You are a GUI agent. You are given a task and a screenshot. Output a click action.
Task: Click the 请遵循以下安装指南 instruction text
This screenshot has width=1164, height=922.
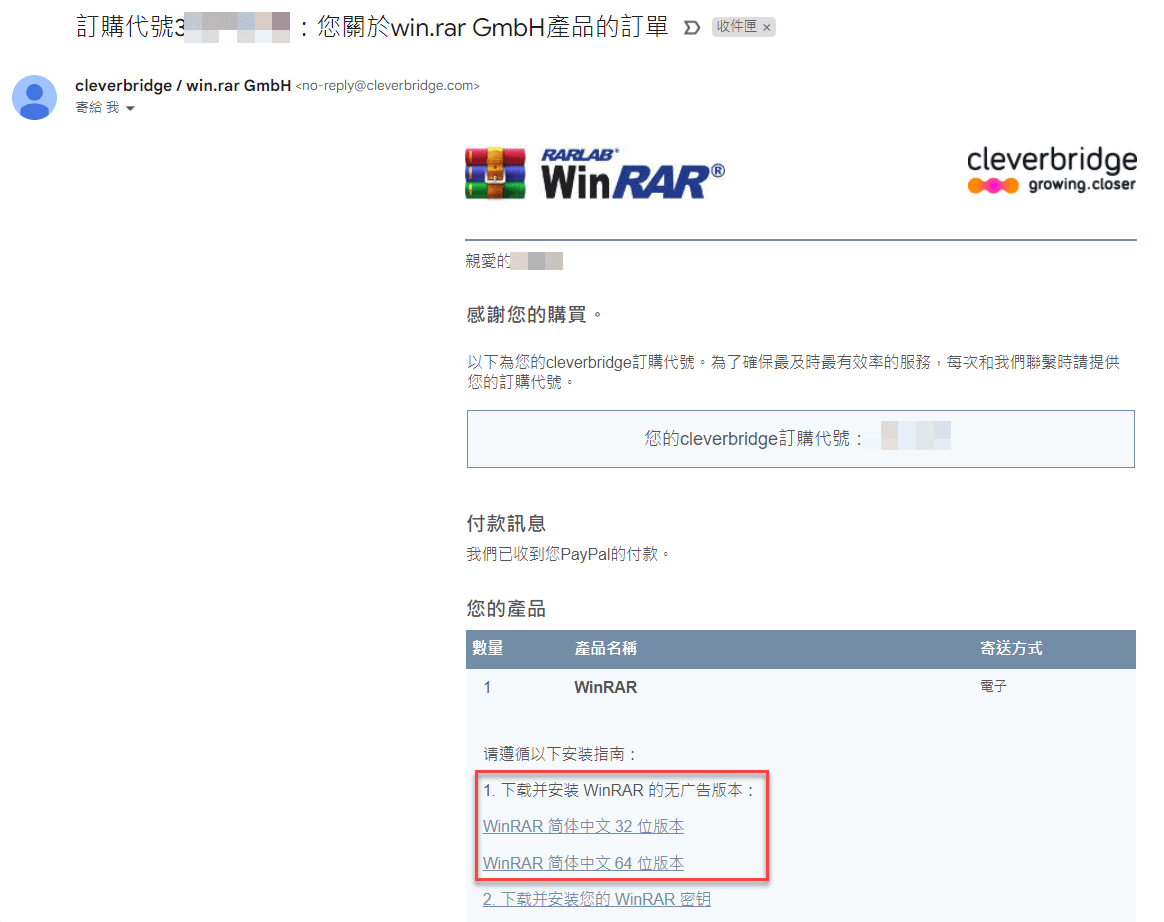[560, 754]
